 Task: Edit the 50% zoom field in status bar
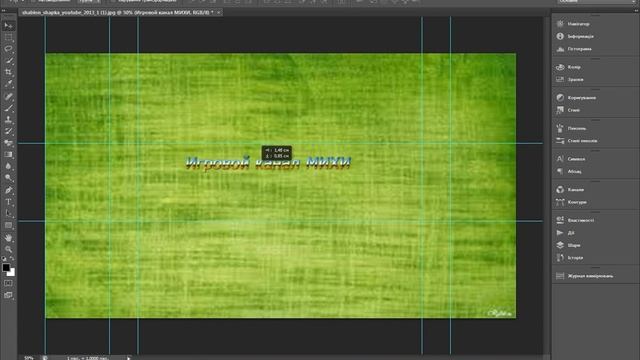[x=29, y=358]
